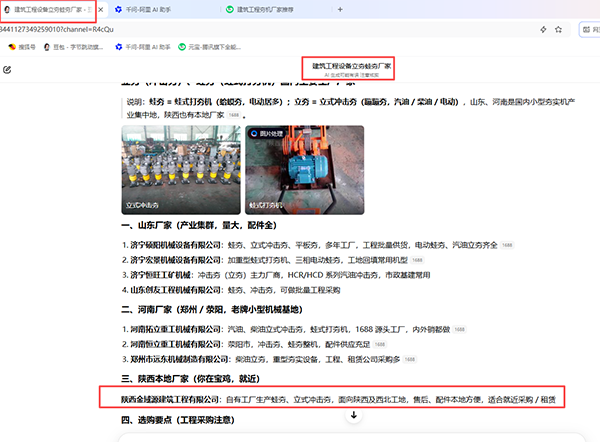Click the 图片处理 badge on the image
This screenshot has width=600, height=442.
[267, 133]
